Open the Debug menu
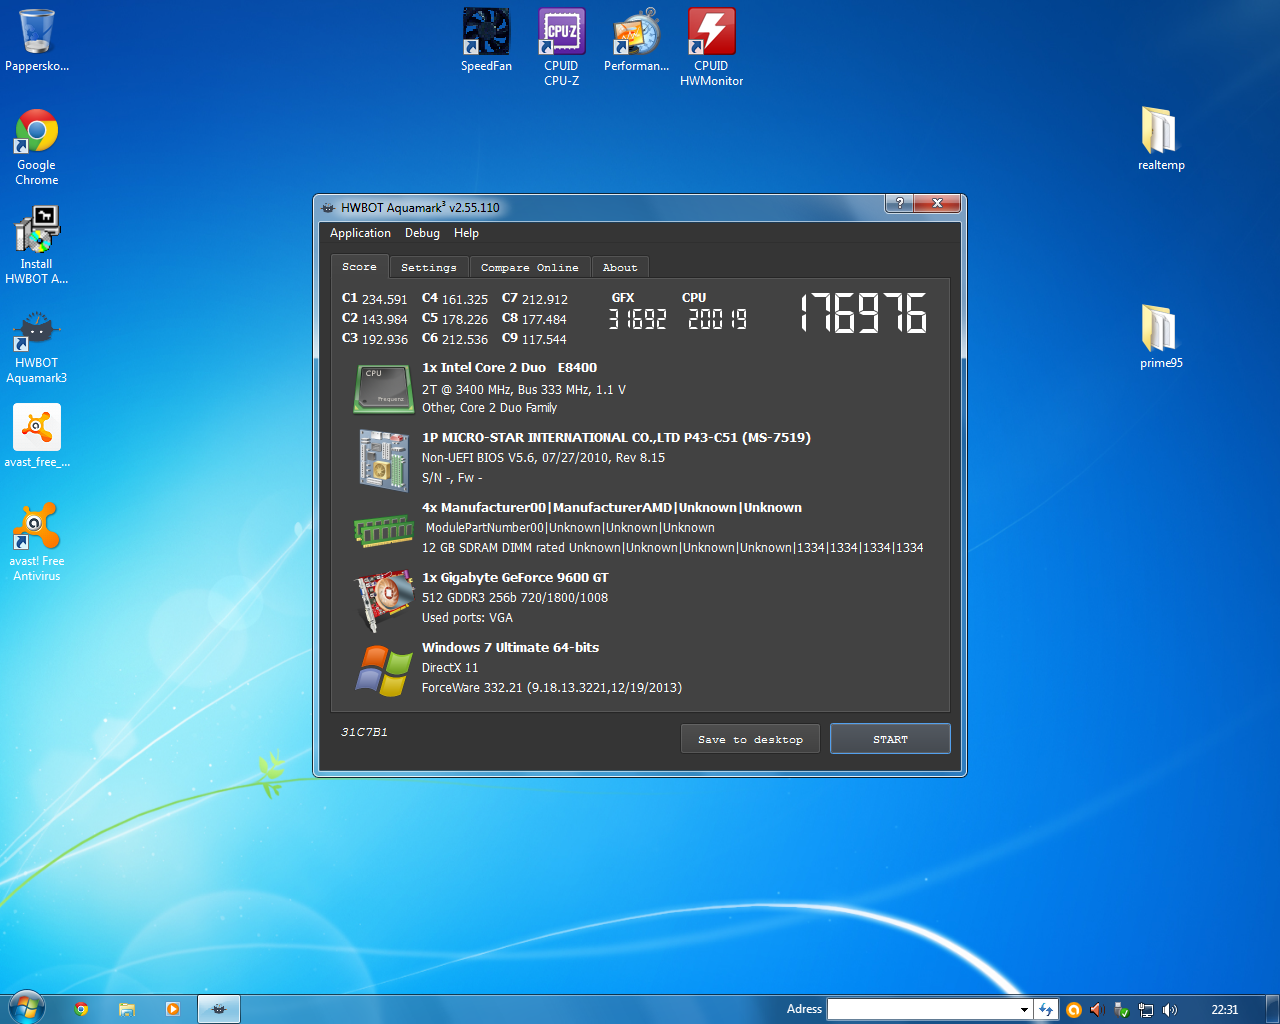Viewport: 1280px width, 1024px height. point(422,233)
